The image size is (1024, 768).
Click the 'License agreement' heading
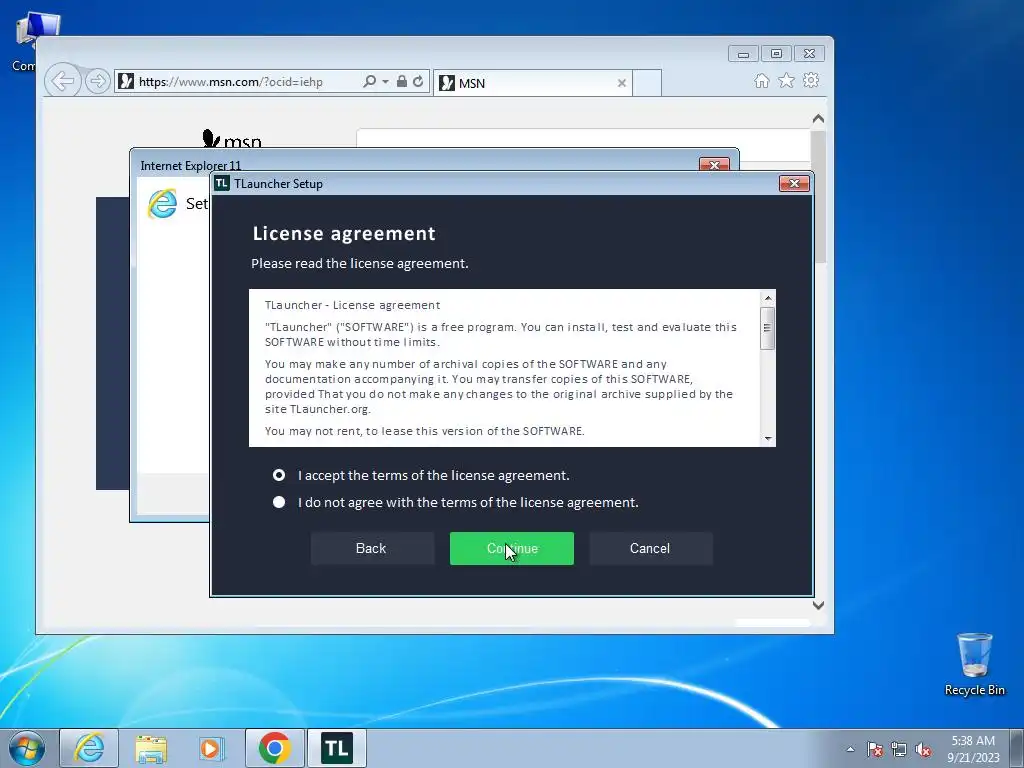(x=344, y=233)
